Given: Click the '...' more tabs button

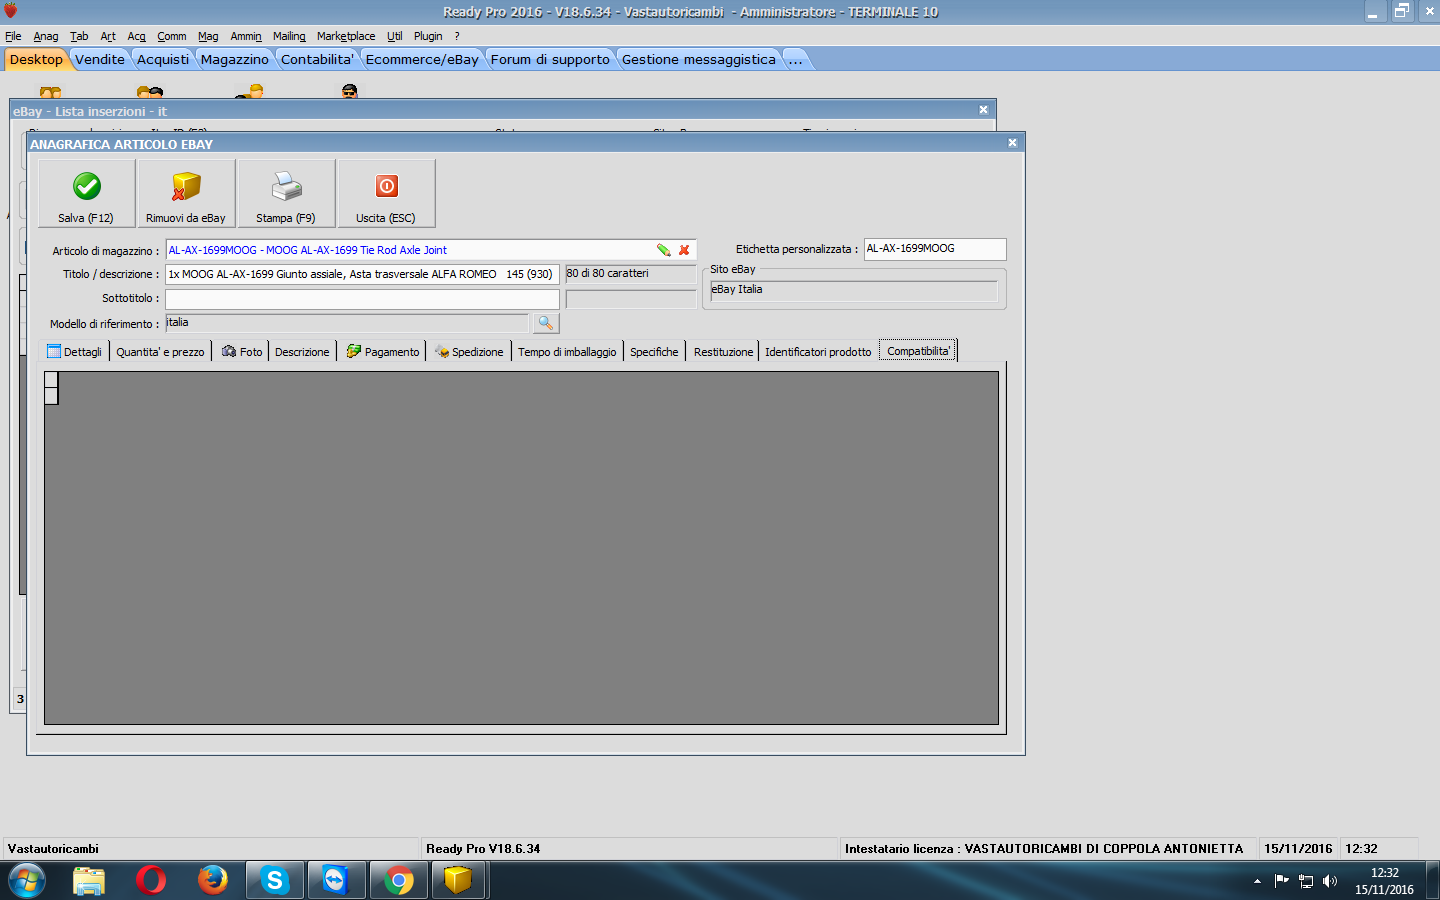Looking at the screenshot, I should pyautogui.click(x=796, y=59).
